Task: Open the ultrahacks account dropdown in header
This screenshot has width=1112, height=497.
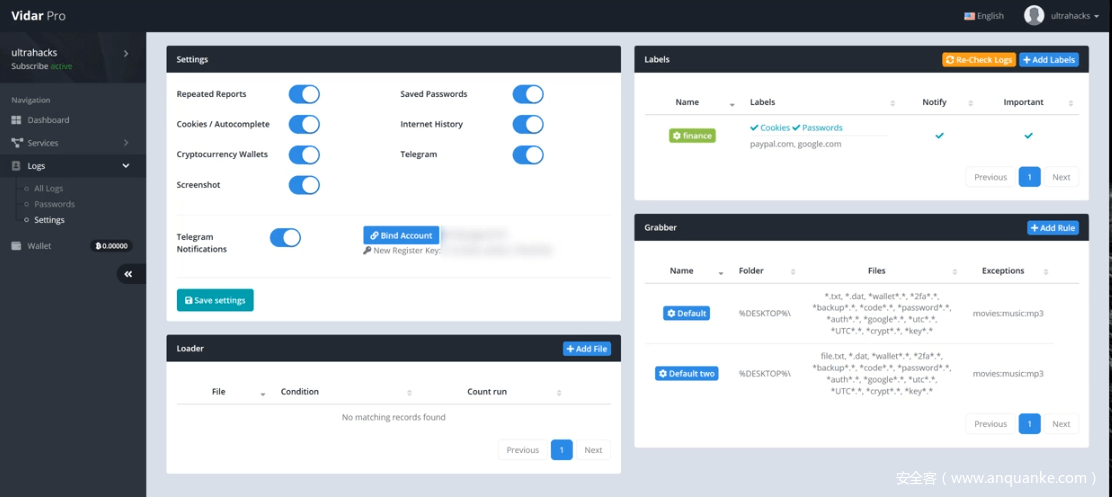Action: coord(1074,16)
